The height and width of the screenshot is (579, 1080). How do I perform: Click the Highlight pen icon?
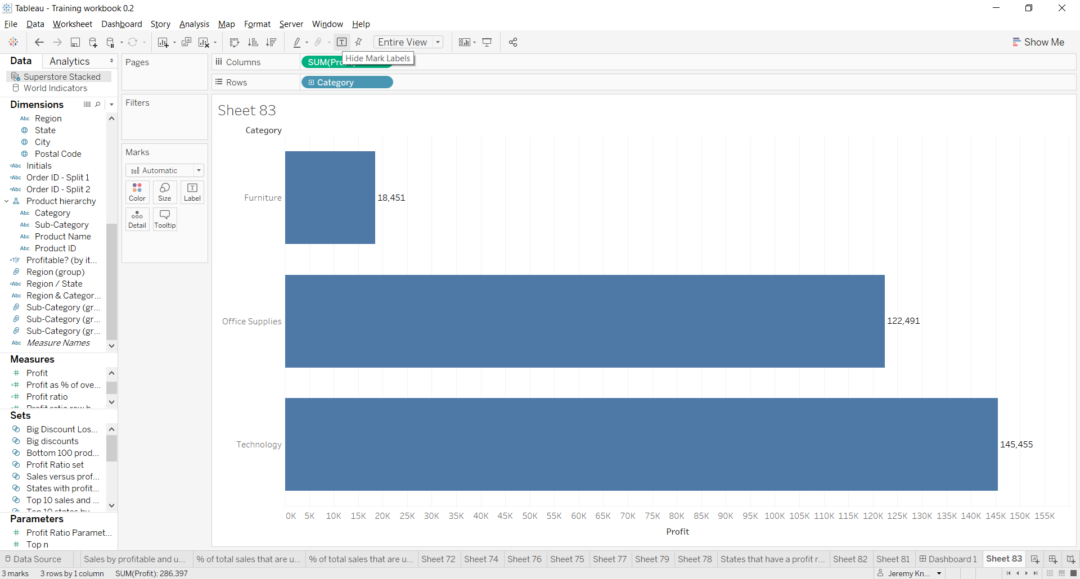(x=297, y=42)
